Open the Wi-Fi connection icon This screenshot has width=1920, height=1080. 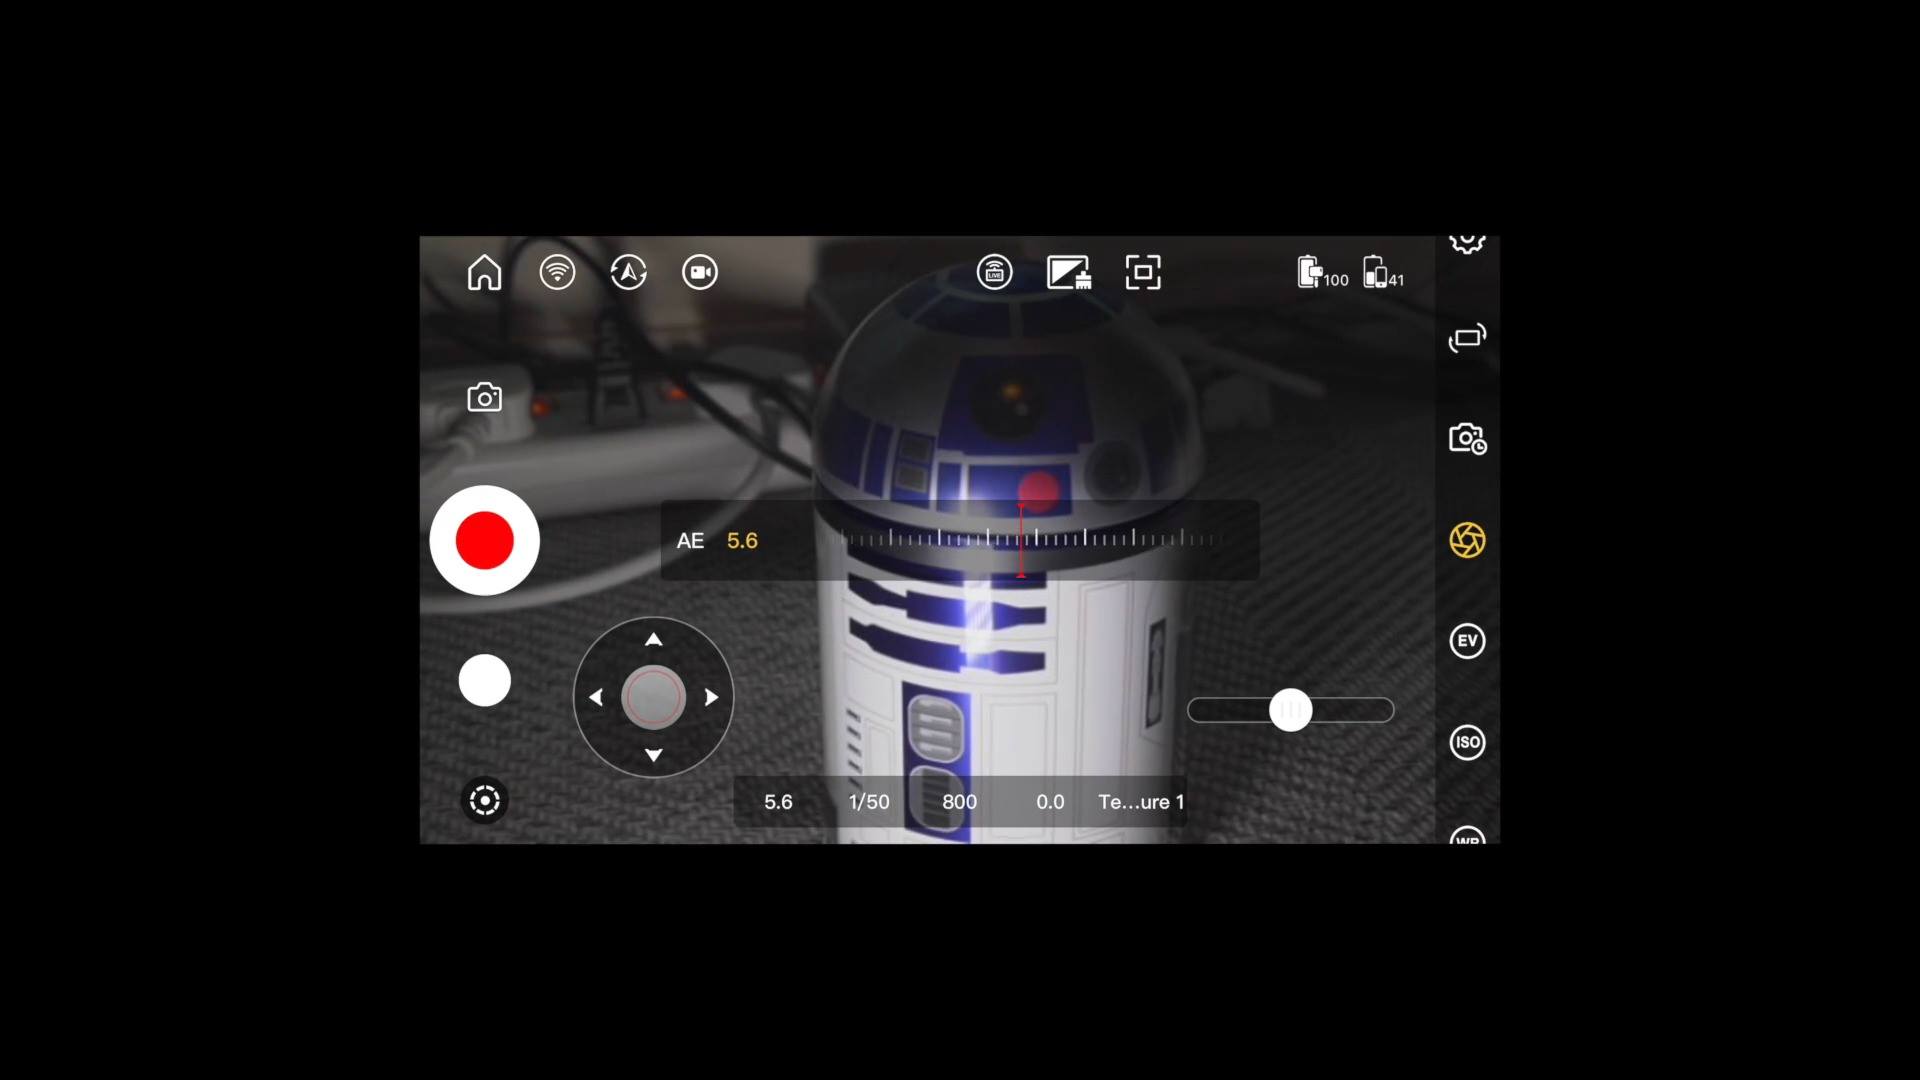(557, 272)
